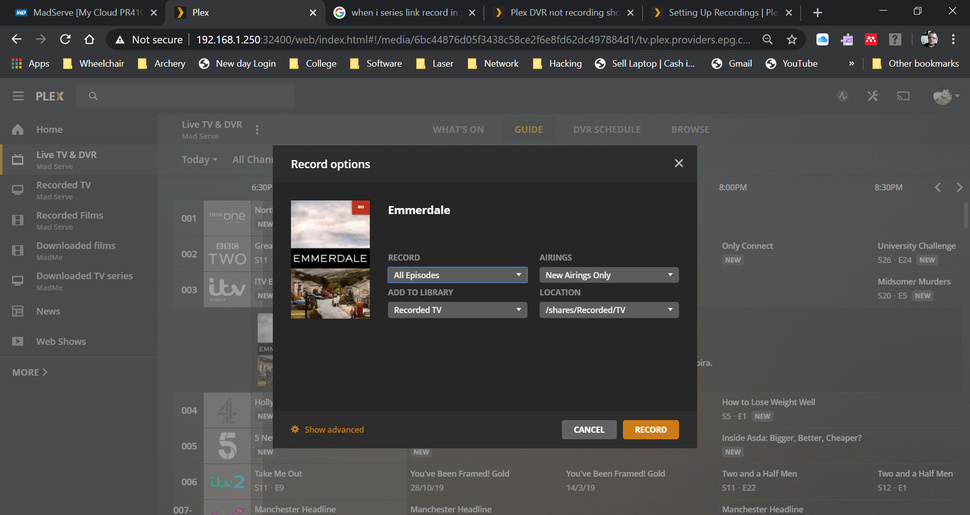Show more bookmarks chevron
Screen dimensions: 970x515
click(851, 63)
